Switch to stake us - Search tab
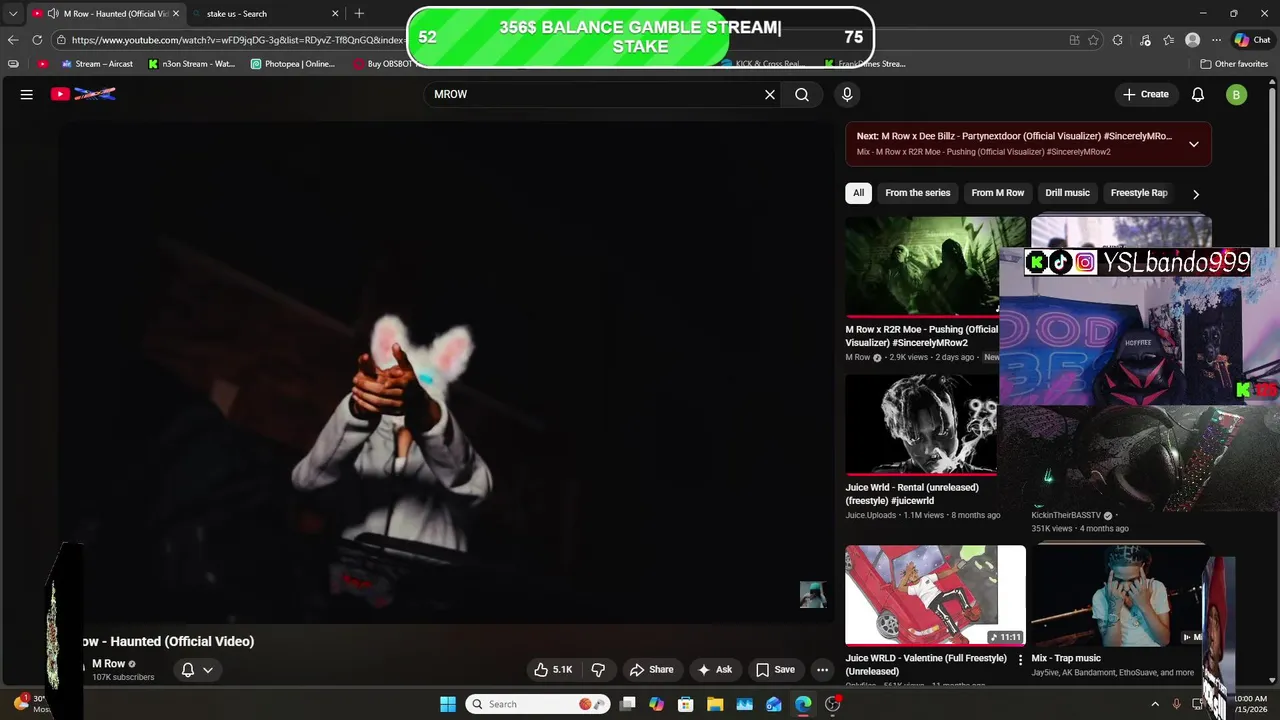Viewport: 1280px width, 720px height. [262, 14]
